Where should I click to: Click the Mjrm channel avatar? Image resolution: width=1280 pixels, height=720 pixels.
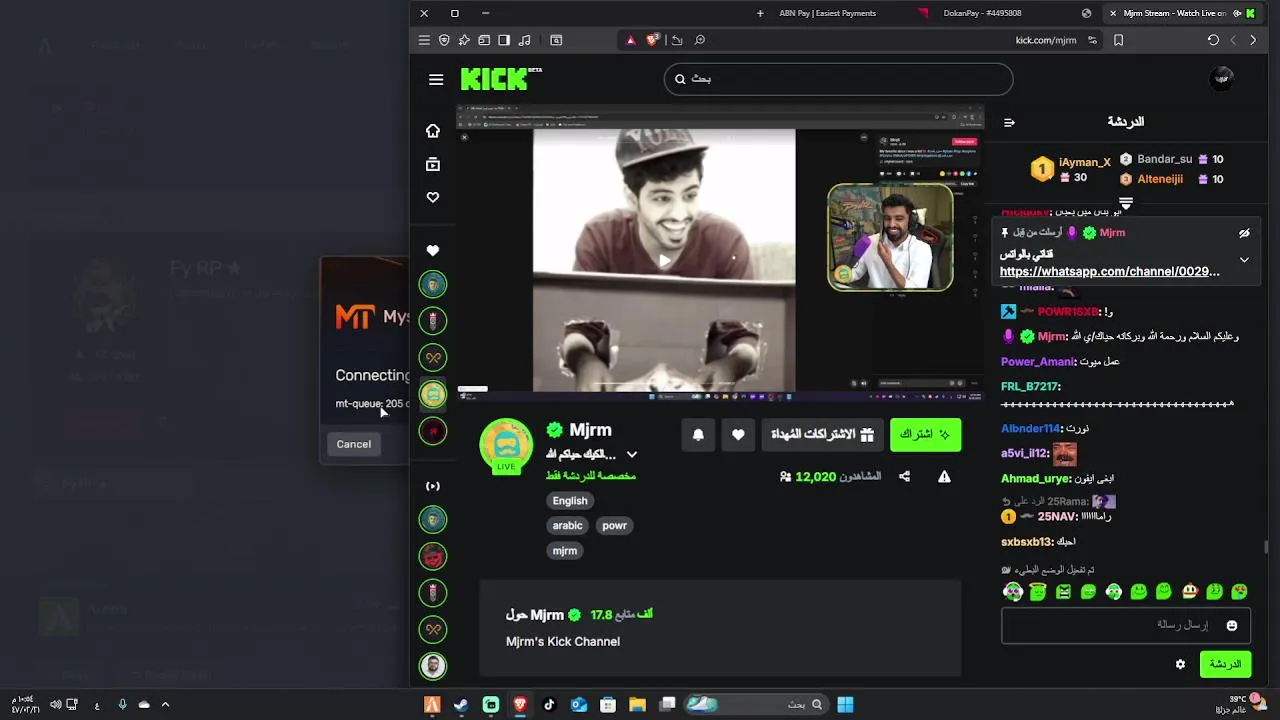pos(506,445)
